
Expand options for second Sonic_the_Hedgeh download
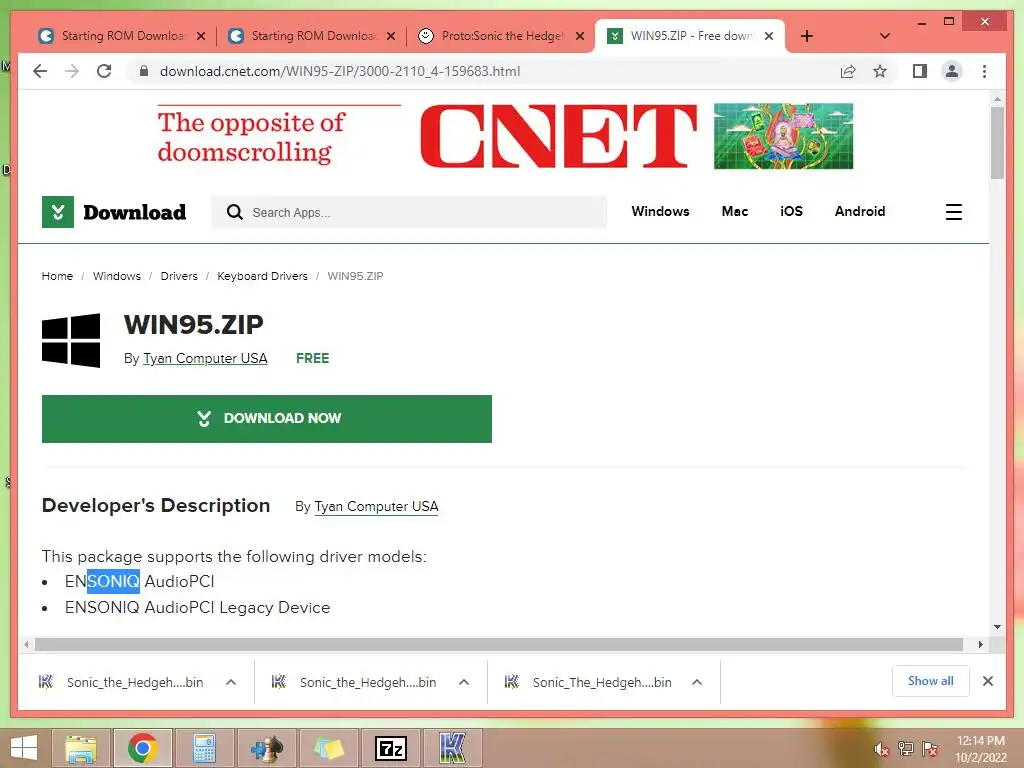coord(464,682)
